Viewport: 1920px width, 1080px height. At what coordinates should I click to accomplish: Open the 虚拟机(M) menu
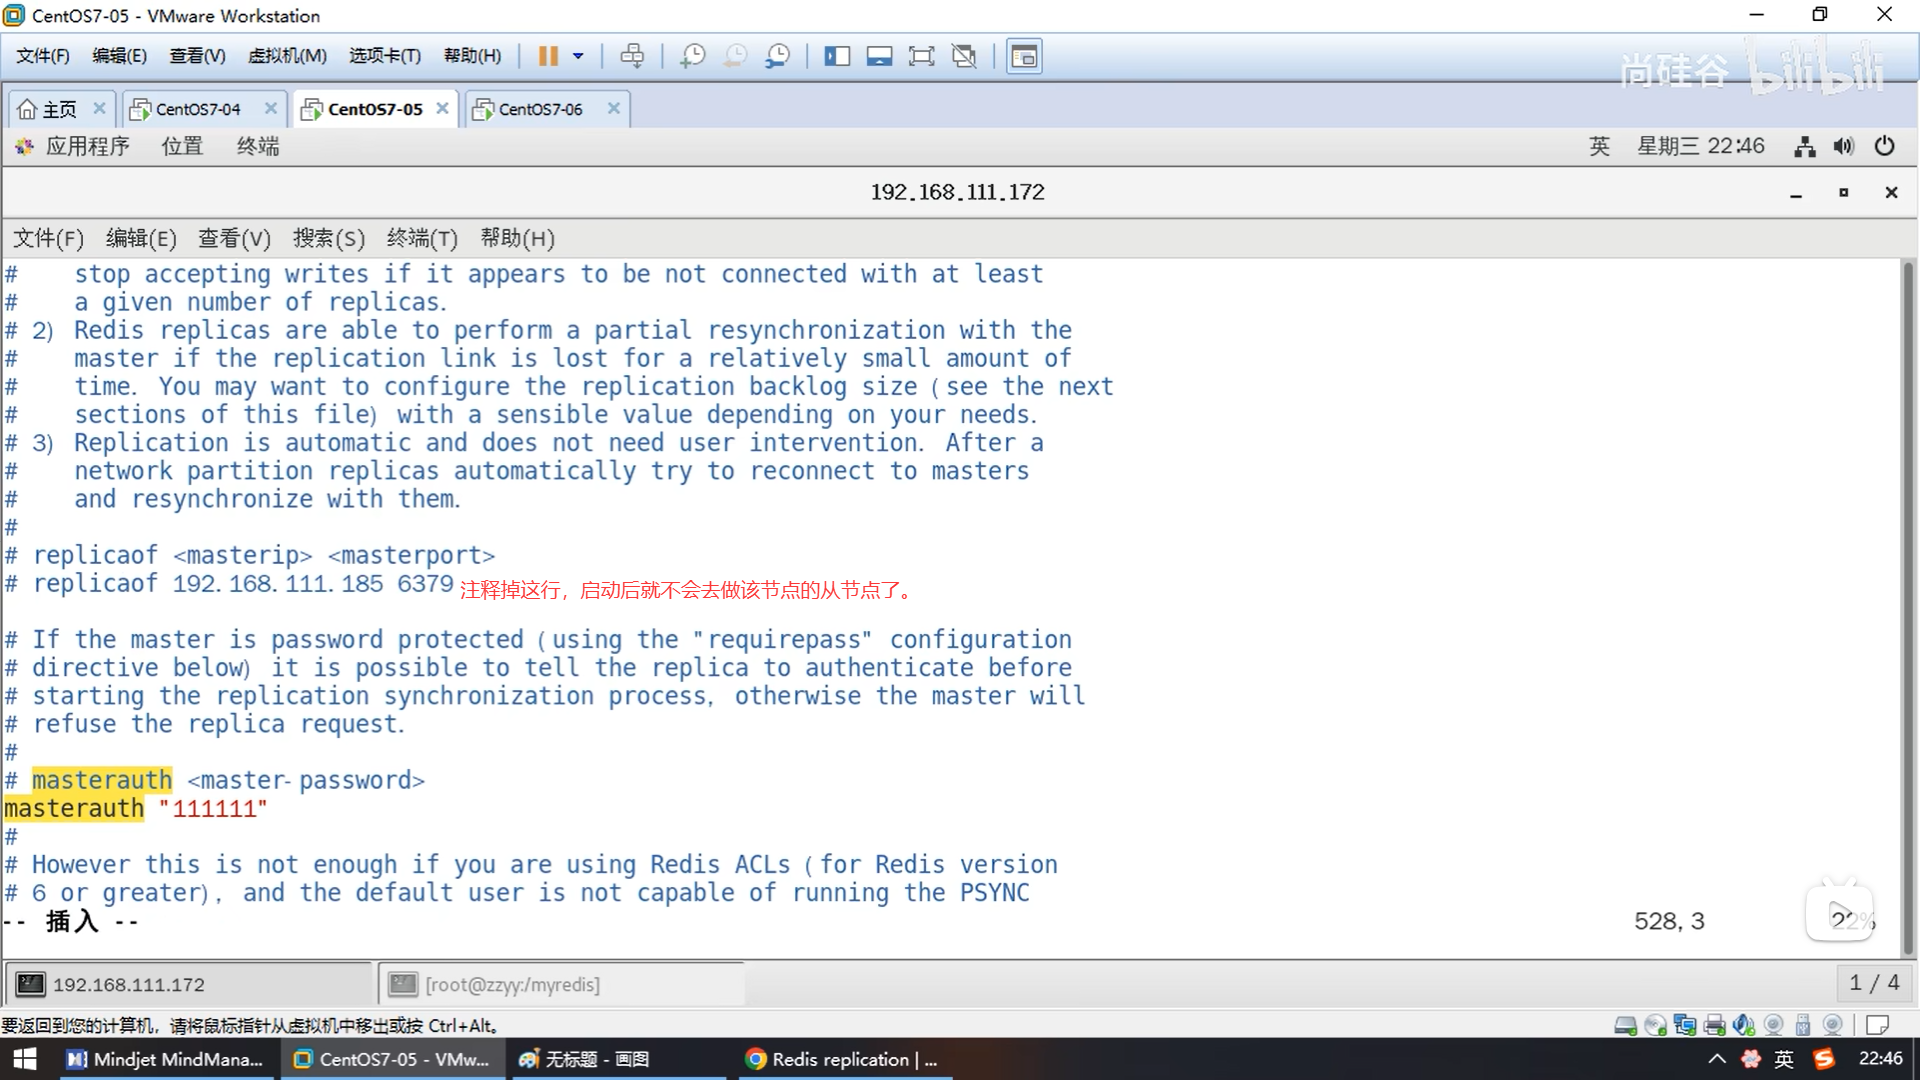(287, 56)
